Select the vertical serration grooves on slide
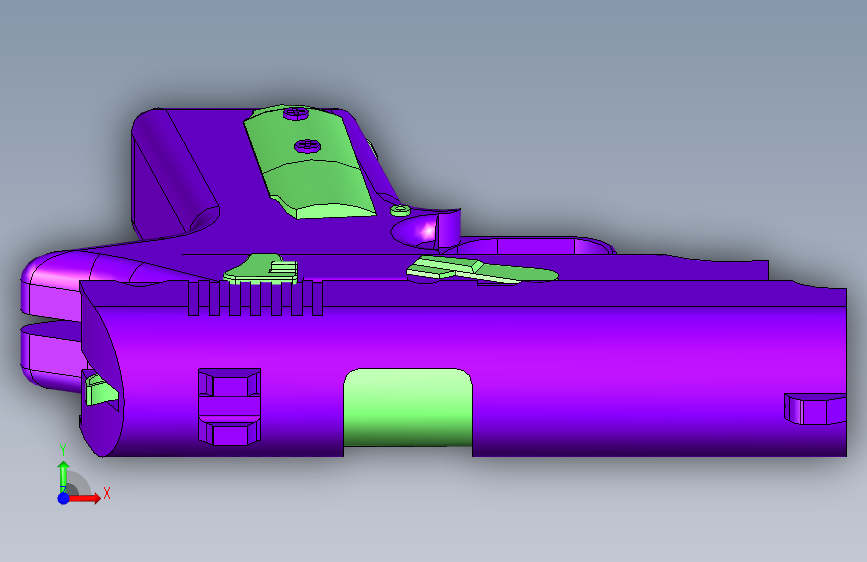 pyautogui.click(x=255, y=298)
